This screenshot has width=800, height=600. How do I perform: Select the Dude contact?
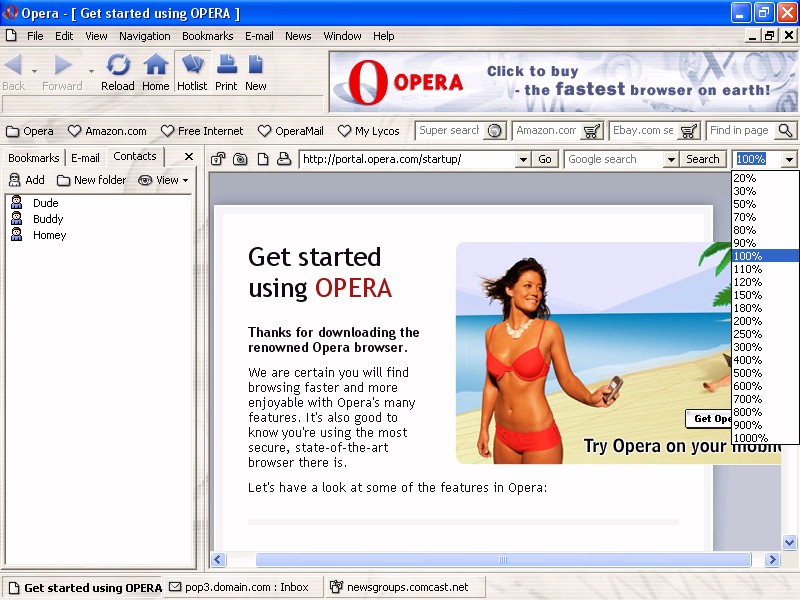coord(45,203)
